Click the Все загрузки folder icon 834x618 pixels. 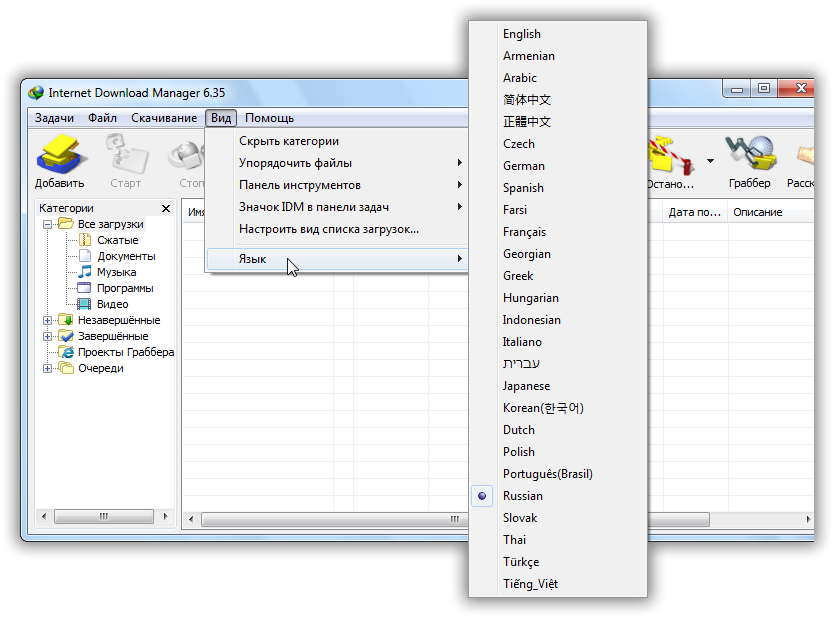pos(66,223)
